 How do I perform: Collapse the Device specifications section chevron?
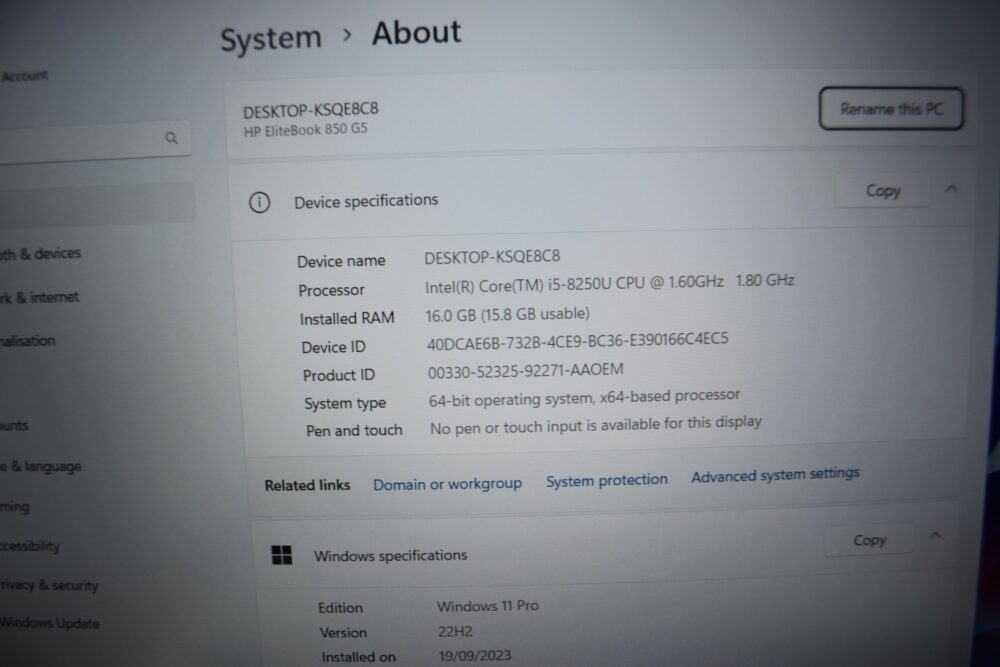click(x=951, y=189)
